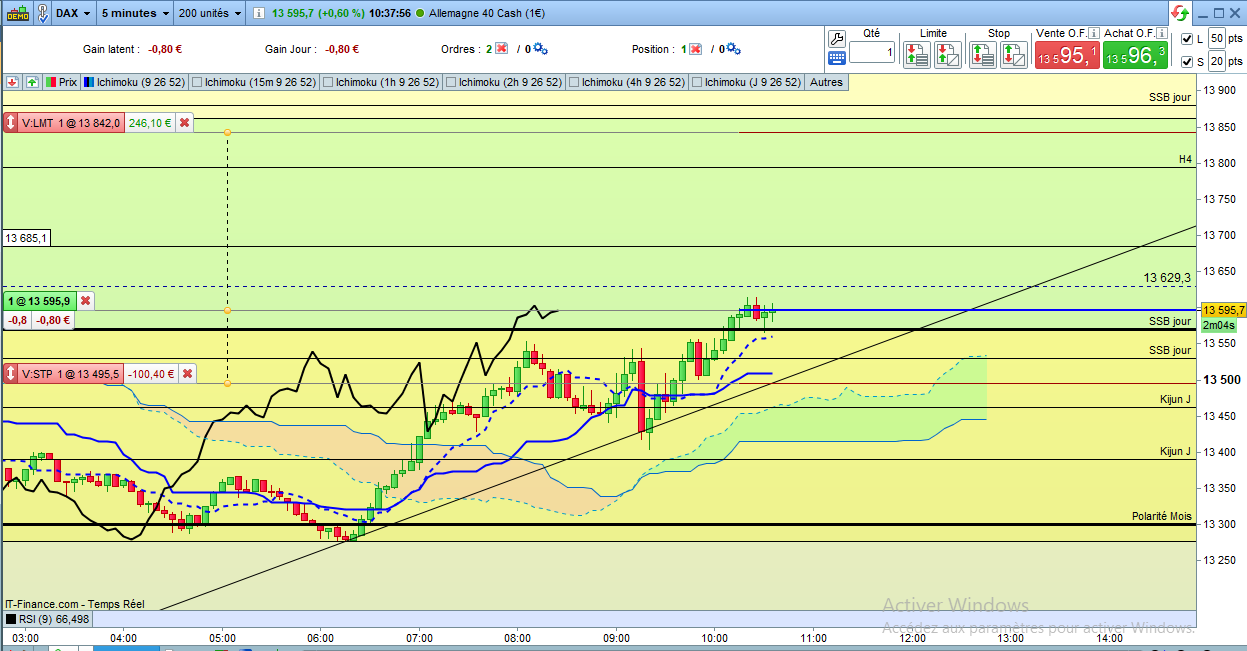Image resolution: width=1247 pixels, height=651 pixels.
Task: Click the 13 629,3 price level label
Action: coord(1167,277)
